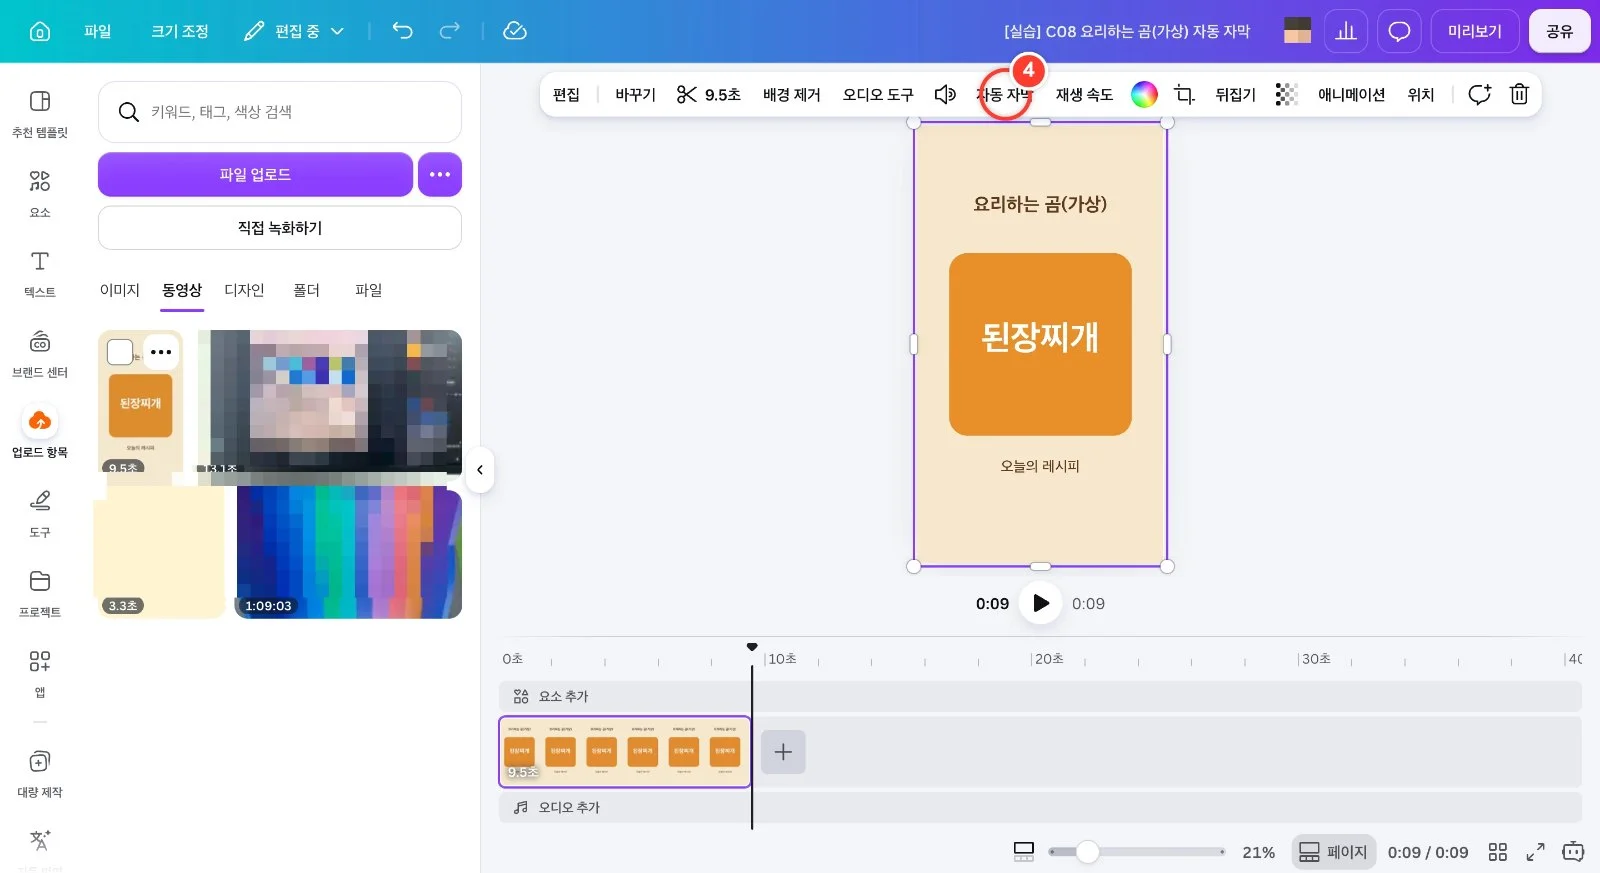The height and width of the screenshot is (873, 1600).
Task: Switch to 이미지 tab
Action: coord(119,290)
